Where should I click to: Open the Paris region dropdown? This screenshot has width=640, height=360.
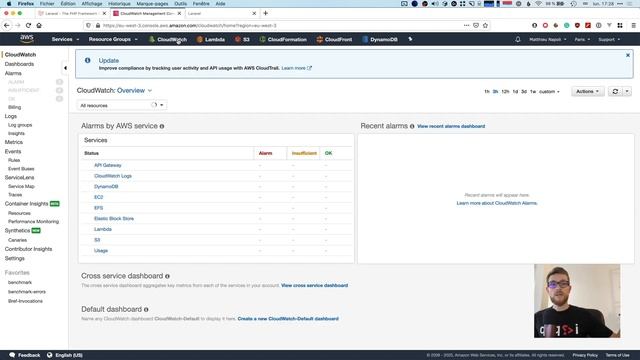(582, 40)
